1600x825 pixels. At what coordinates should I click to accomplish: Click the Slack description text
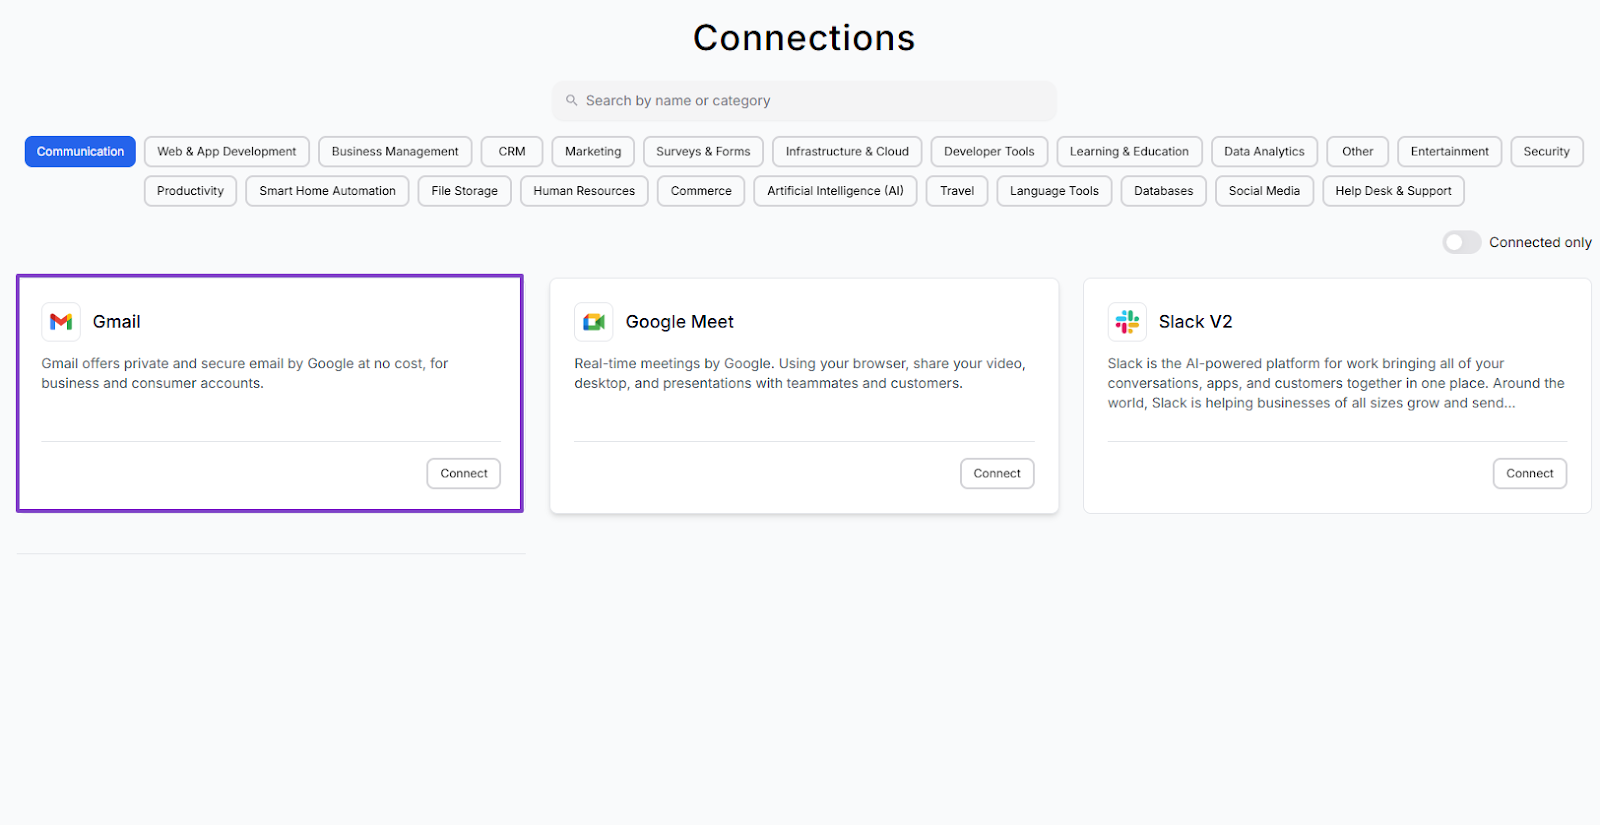[x=1336, y=383]
